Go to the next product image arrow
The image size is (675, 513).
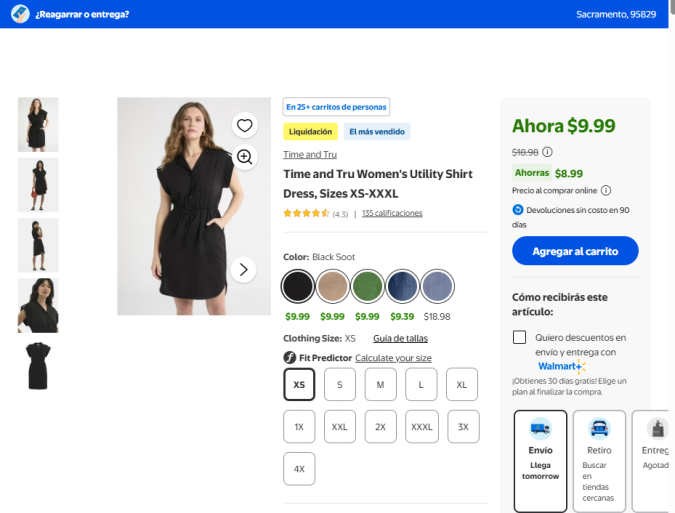click(x=244, y=270)
